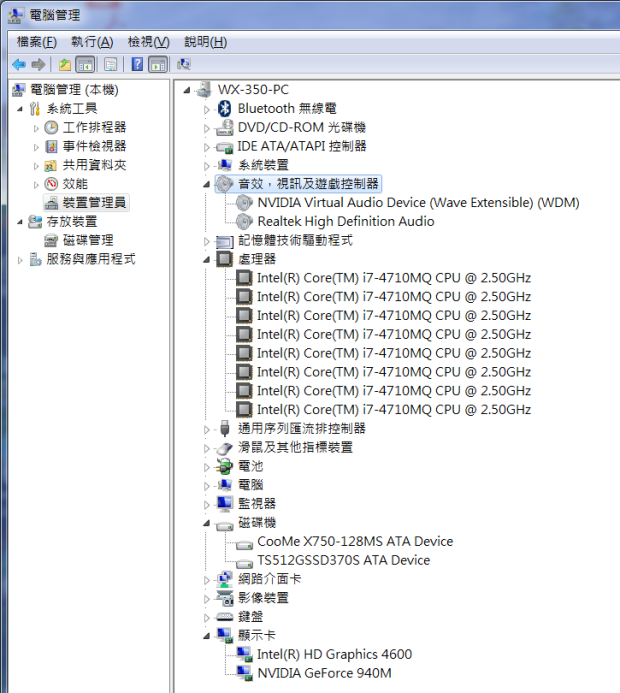Viewport: 620px width, 693px height.
Task: Click the 網路介面卡 network adapter icon
Action: 224,579
